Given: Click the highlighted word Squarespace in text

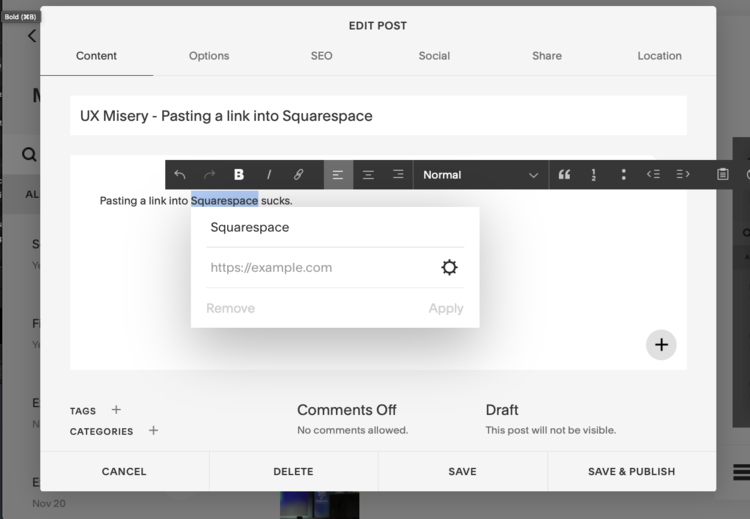Looking at the screenshot, I should click(x=224, y=200).
